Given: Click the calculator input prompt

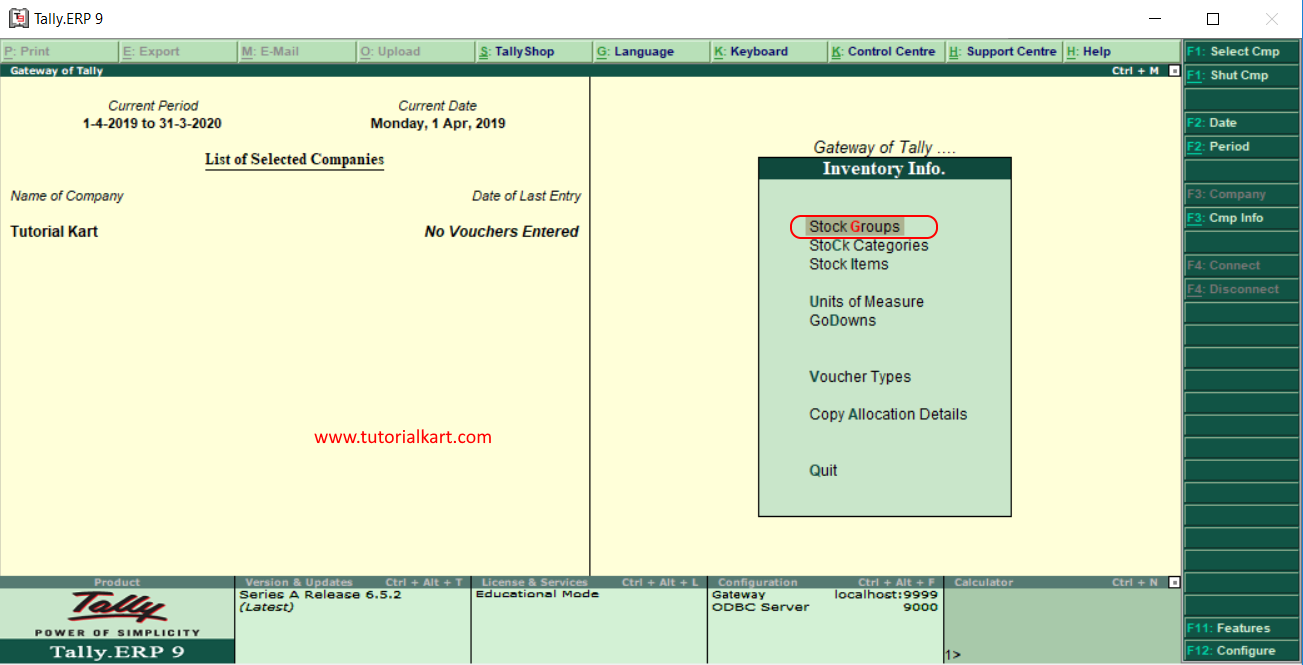Looking at the screenshot, I should pos(953,655).
